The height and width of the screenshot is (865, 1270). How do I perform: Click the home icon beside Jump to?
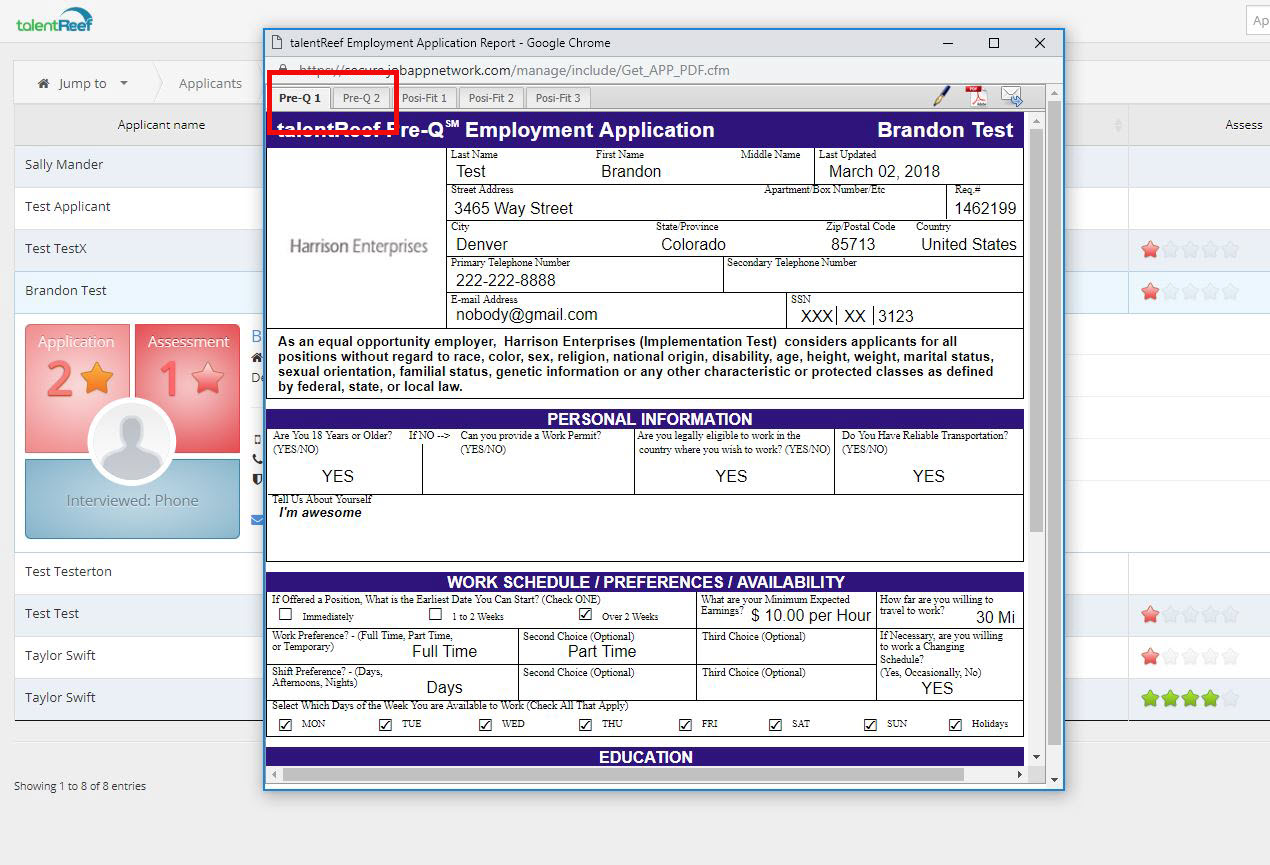[43, 83]
